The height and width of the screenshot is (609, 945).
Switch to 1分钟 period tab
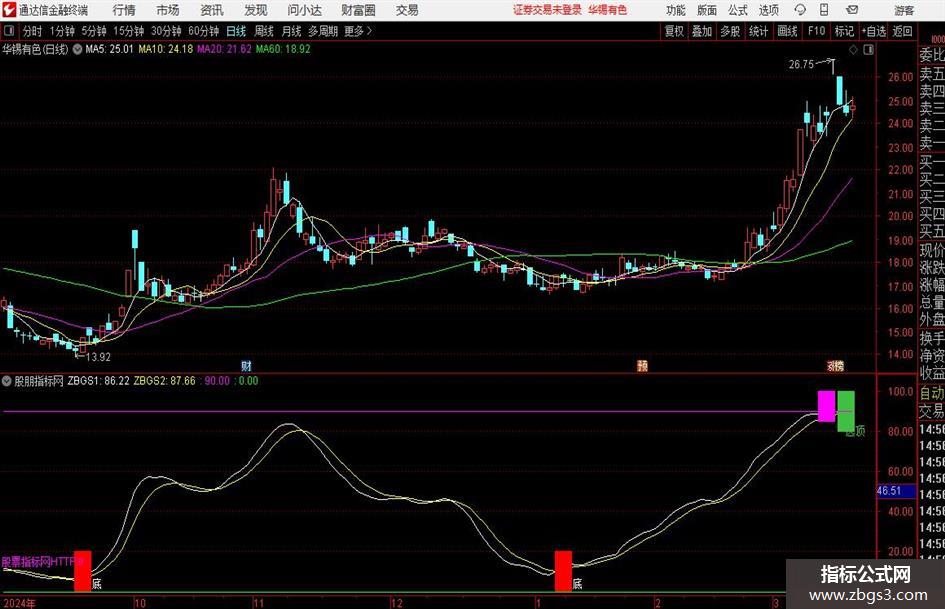point(62,31)
